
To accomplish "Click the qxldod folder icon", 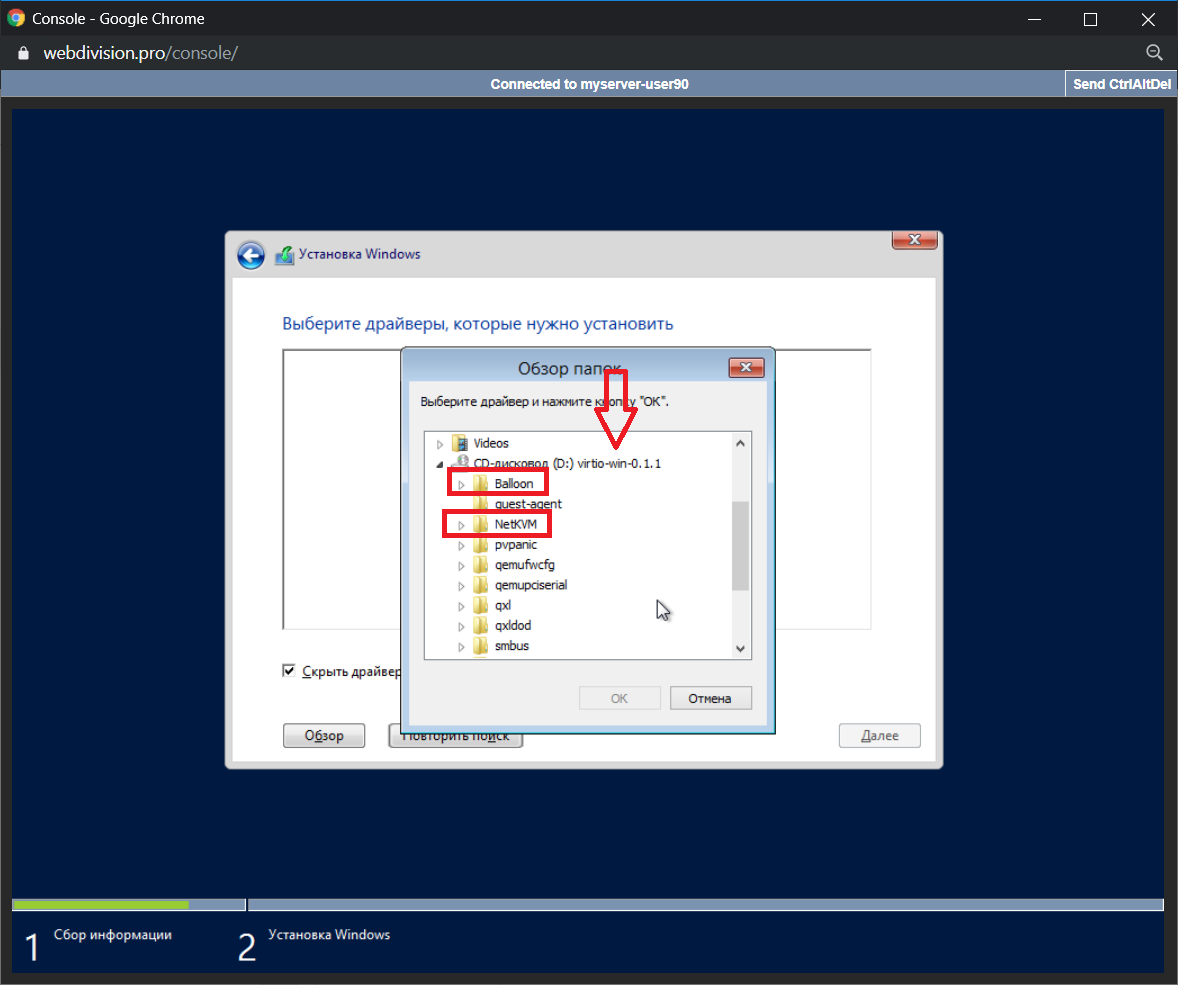I will [481, 626].
